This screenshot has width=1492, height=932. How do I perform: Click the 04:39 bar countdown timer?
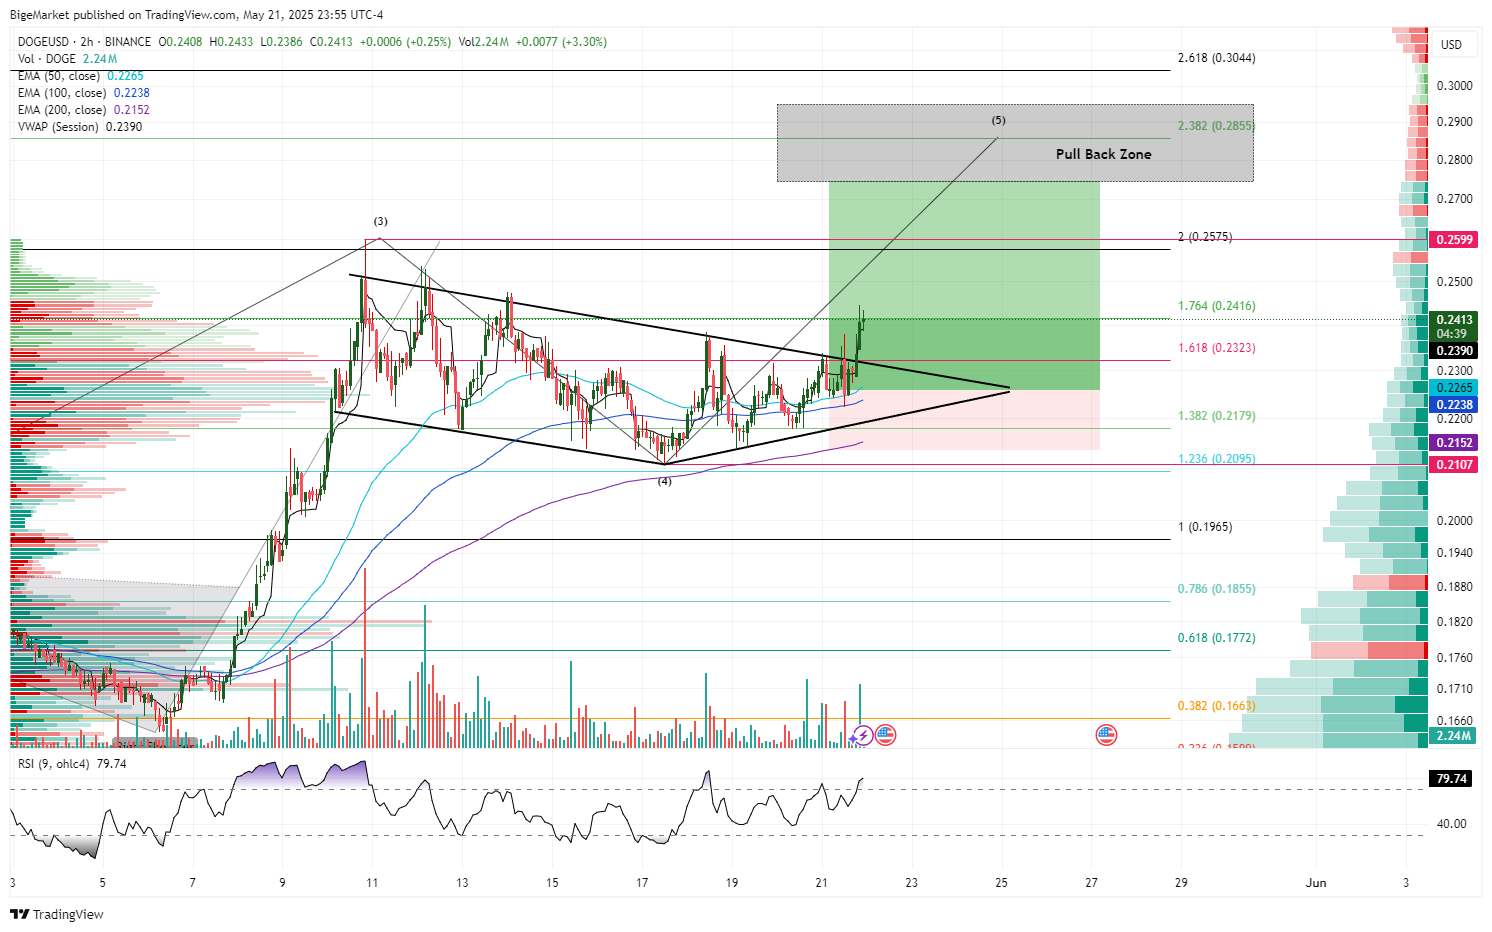pos(1452,335)
